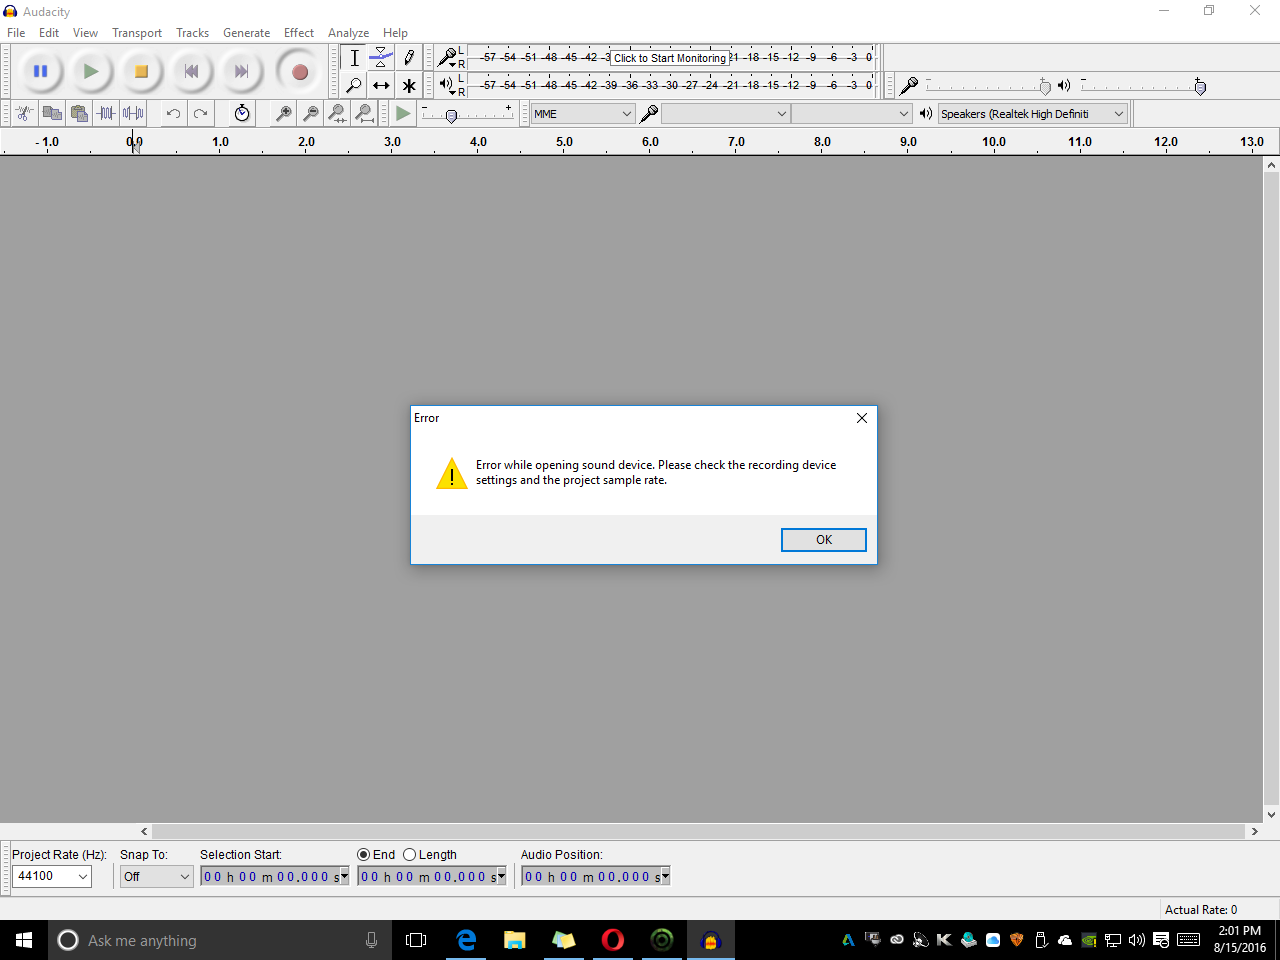Click the Zoom Out magnifier icon
Image resolution: width=1280 pixels, height=960 pixels.
click(x=311, y=113)
